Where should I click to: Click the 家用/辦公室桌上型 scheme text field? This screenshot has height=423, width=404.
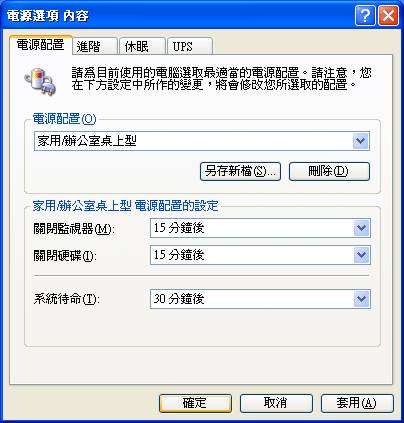click(x=193, y=141)
